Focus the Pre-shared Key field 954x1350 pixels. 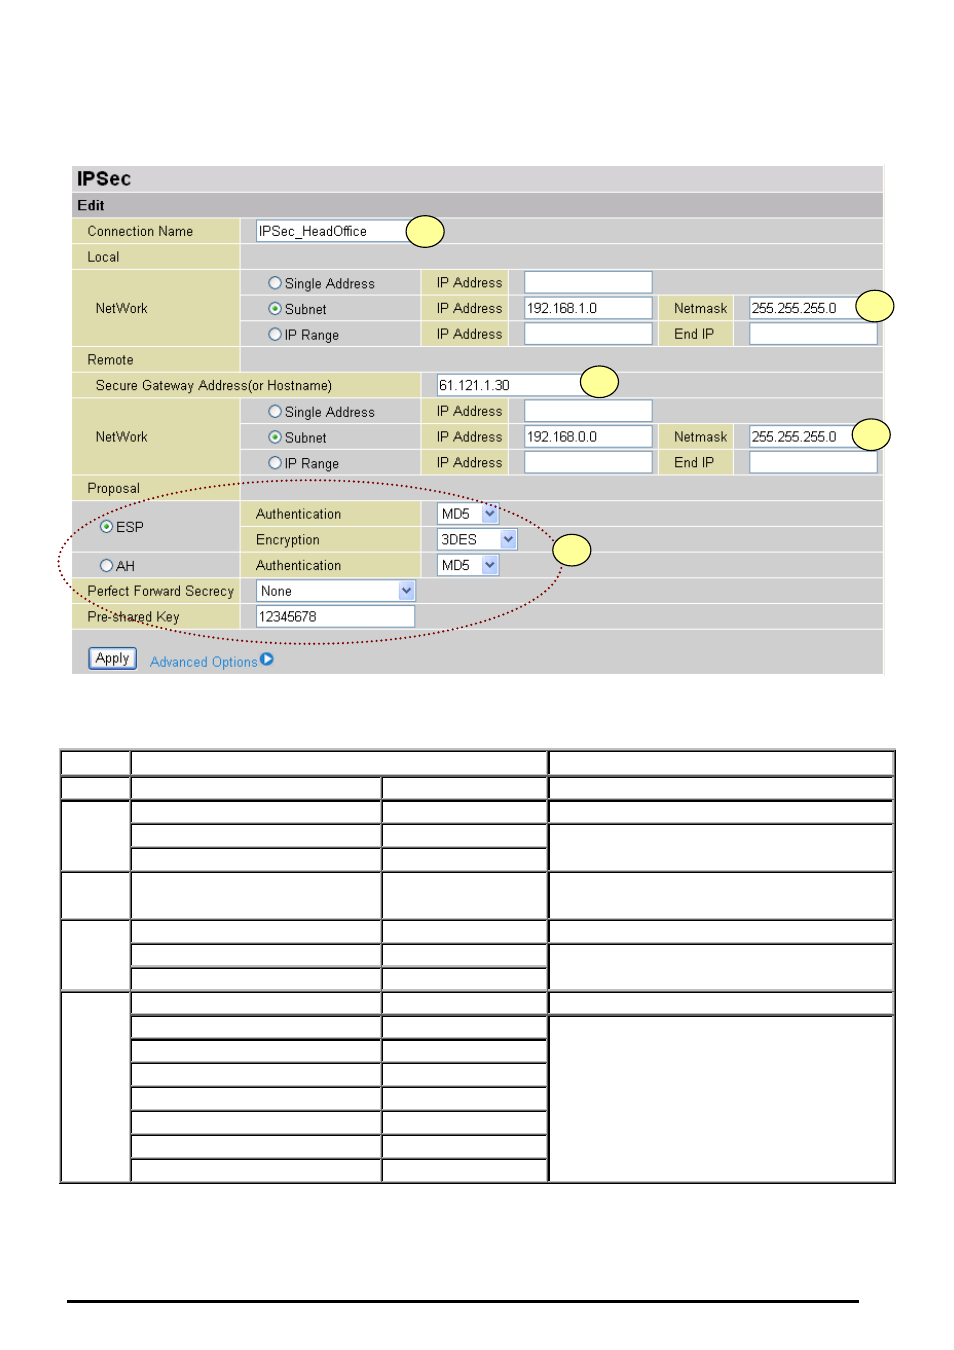335,617
